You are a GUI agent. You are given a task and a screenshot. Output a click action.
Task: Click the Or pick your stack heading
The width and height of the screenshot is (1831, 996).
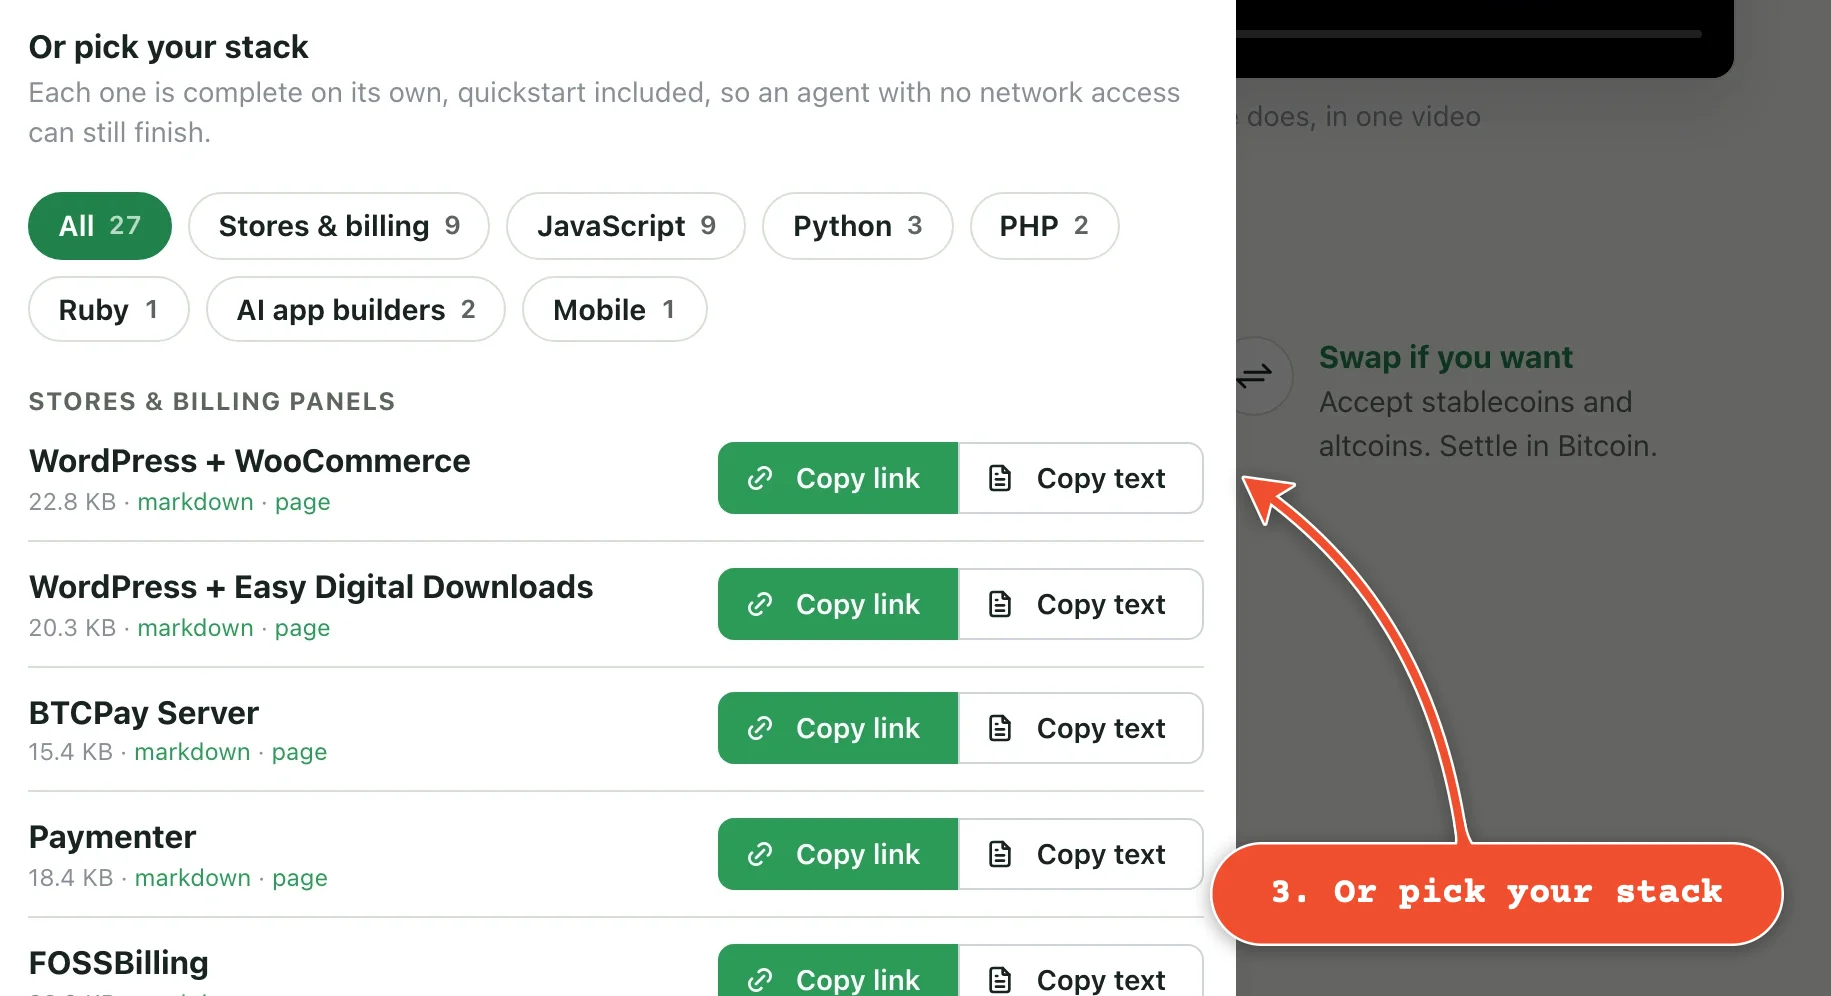point(168,47)
